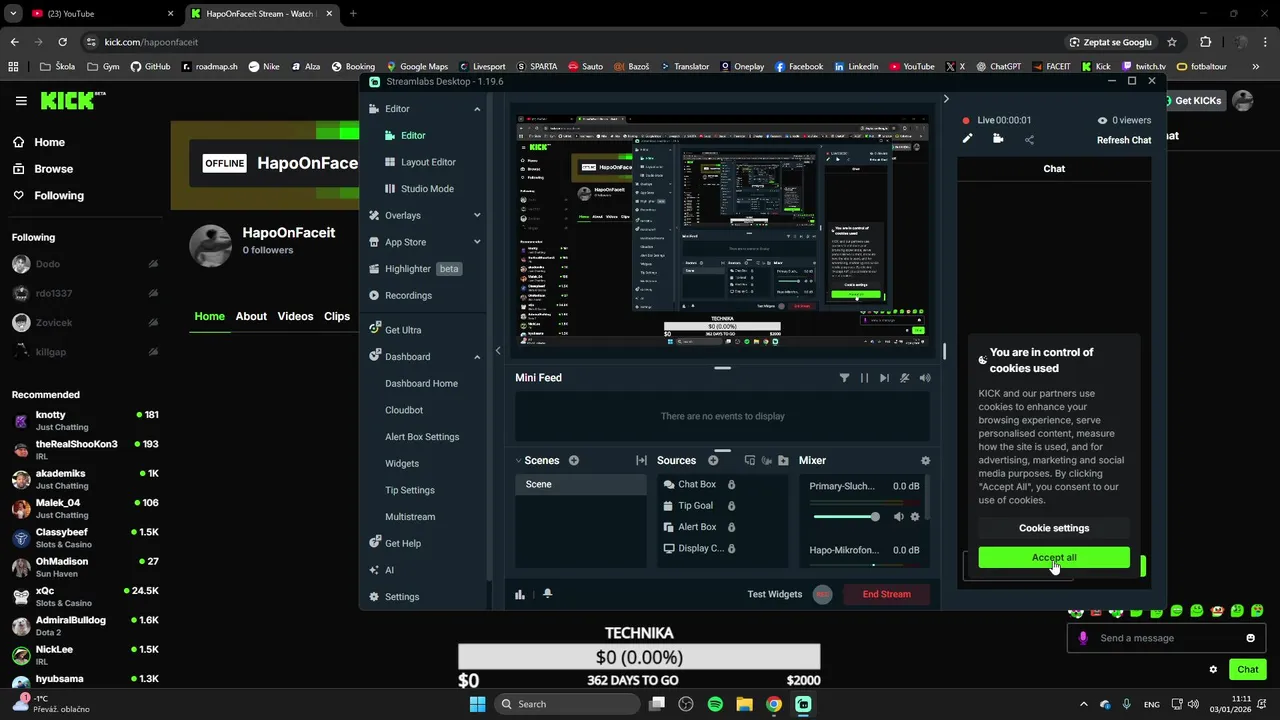Viewport: 1280px width, 720px height.
Task: Toggle Mini Feed sound with the speaker icon
Action: pos(924,378)
